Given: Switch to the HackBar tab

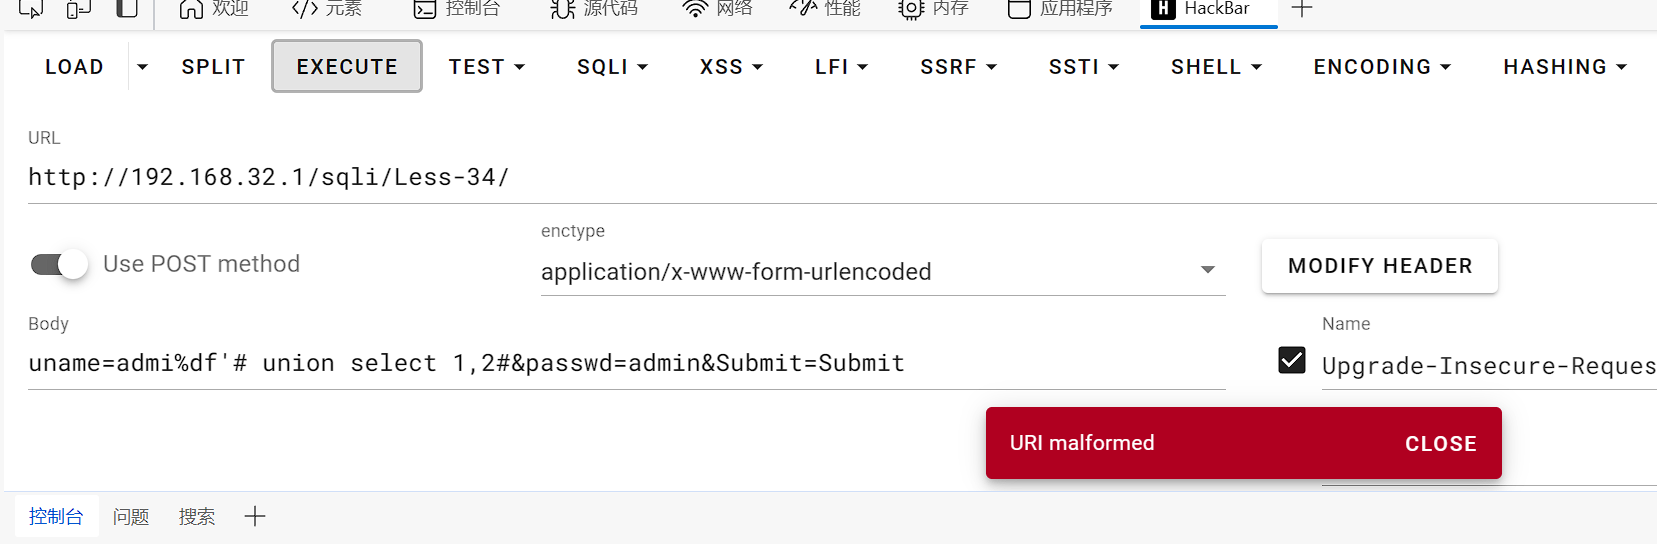Looking at the screenshot, I should pos(1207,9).
